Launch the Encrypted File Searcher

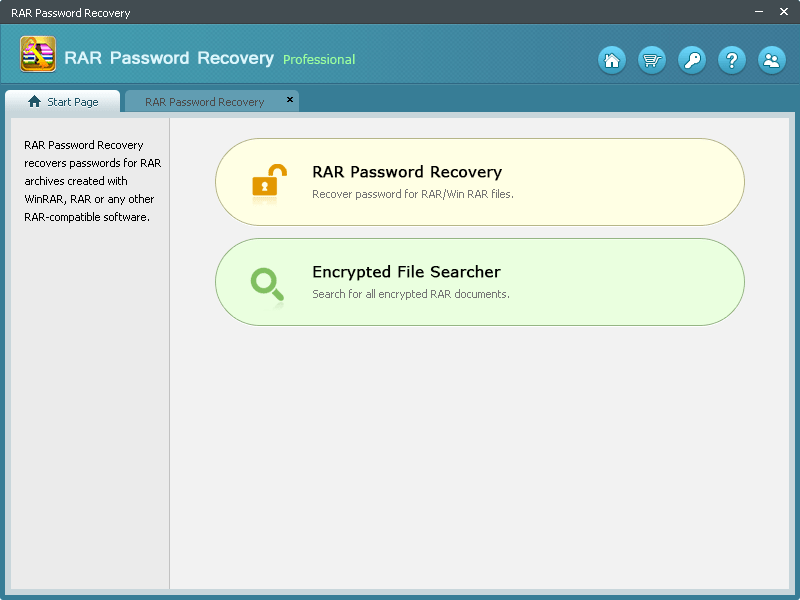pos(478,281)
